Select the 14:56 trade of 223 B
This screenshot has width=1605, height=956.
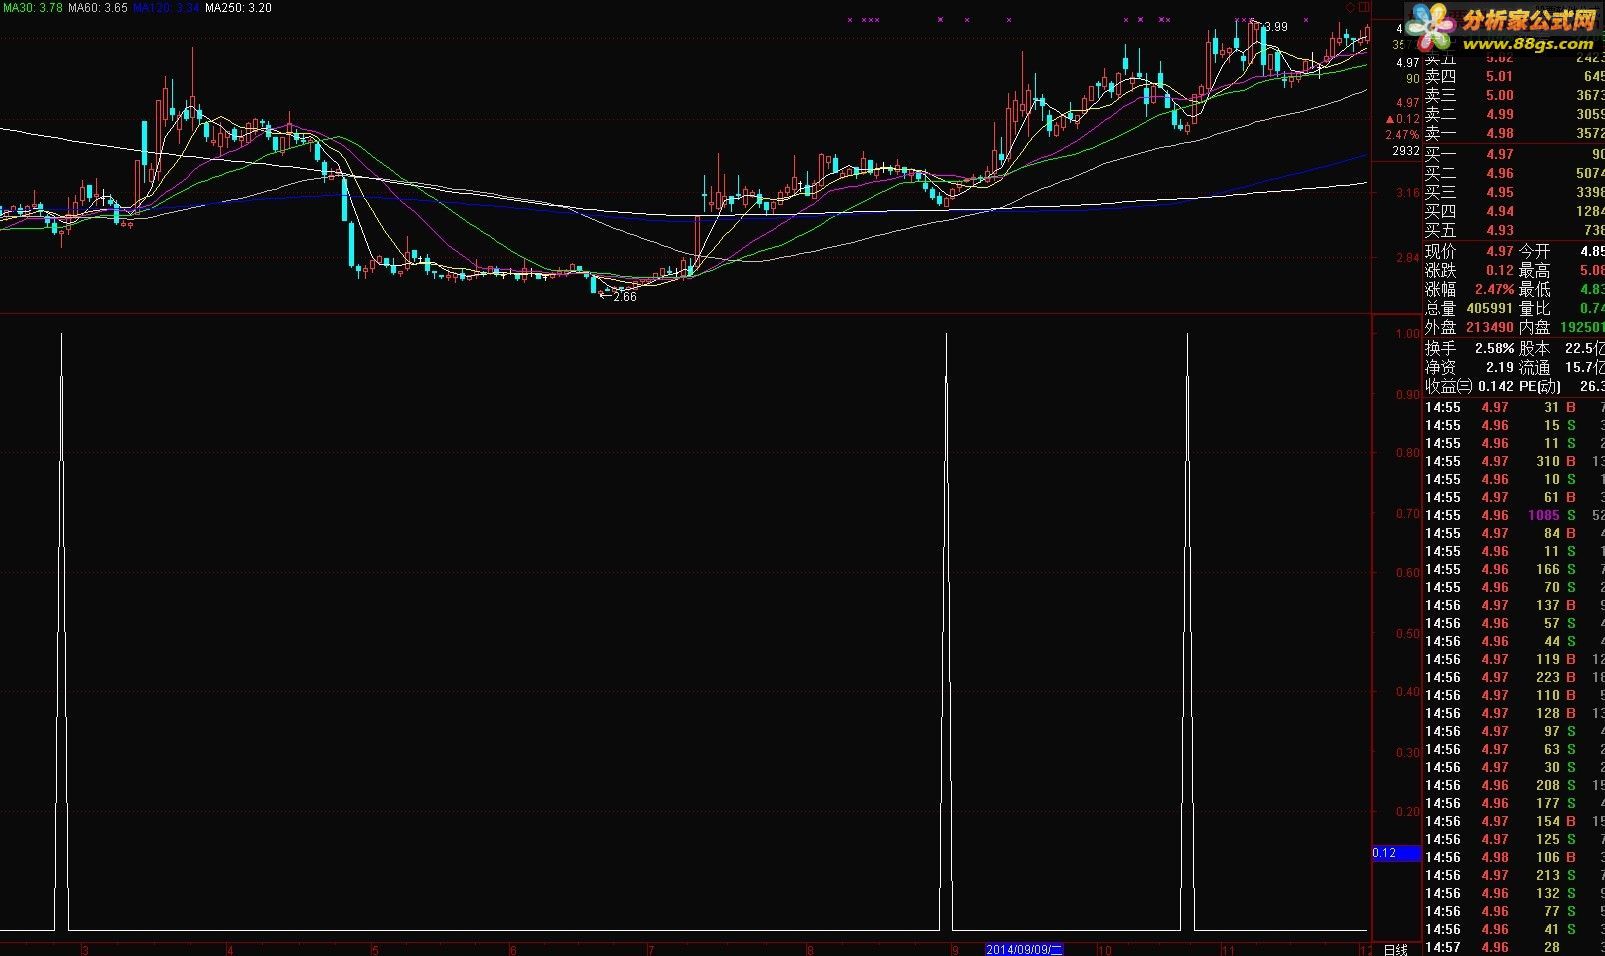click(1514, 677)
